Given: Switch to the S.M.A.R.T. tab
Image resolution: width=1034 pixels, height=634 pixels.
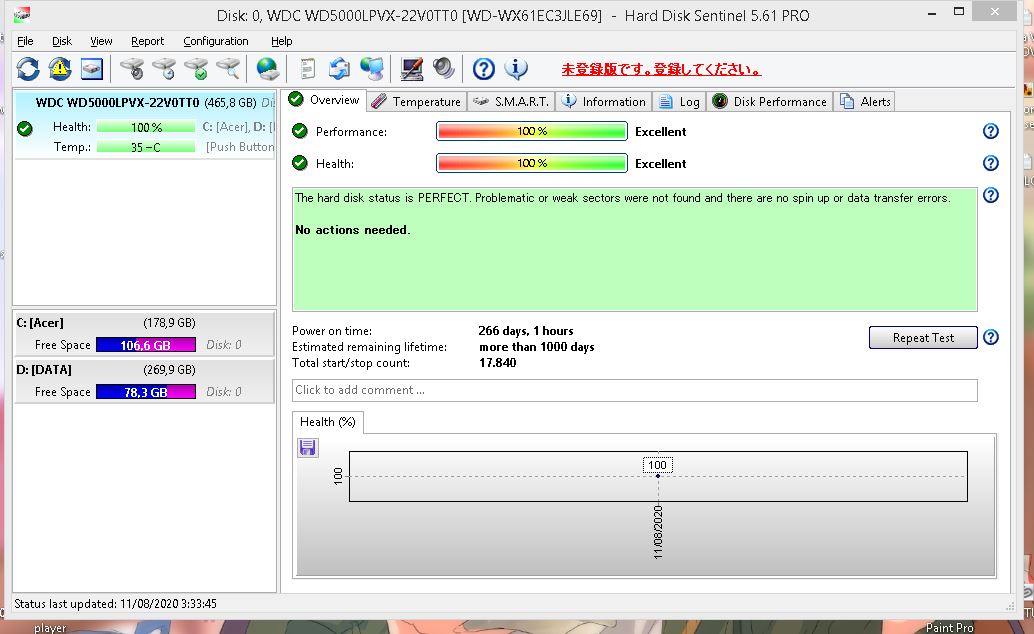Looking at the screenshot, I should [x=511, y=102].
